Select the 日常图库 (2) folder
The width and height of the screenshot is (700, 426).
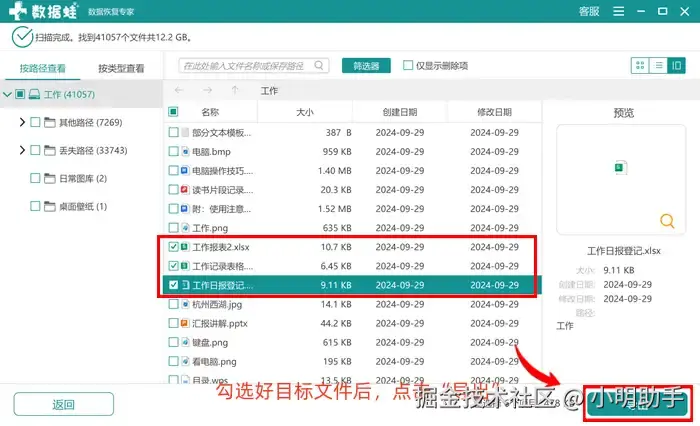coord(83,179)
